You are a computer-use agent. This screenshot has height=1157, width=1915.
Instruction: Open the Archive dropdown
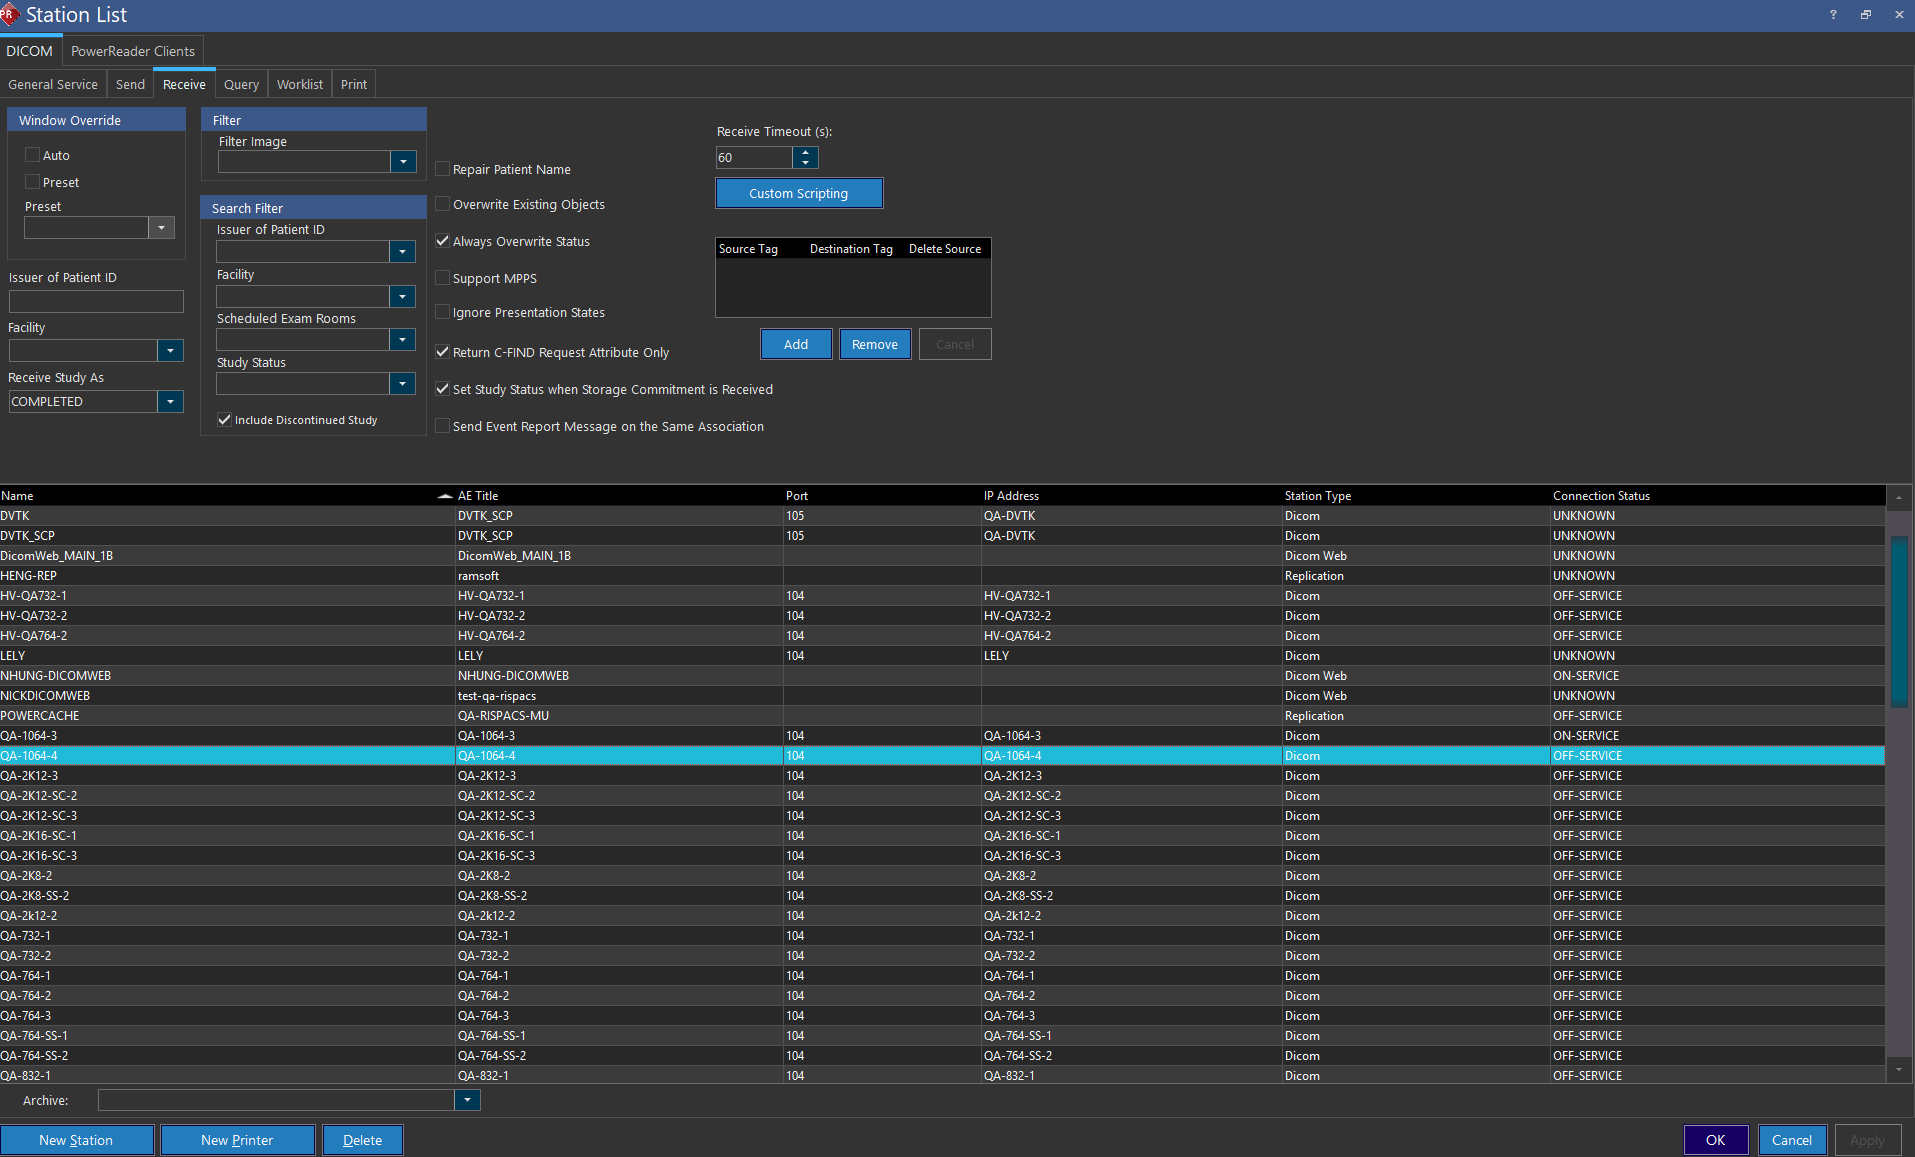click(467, 1100)
